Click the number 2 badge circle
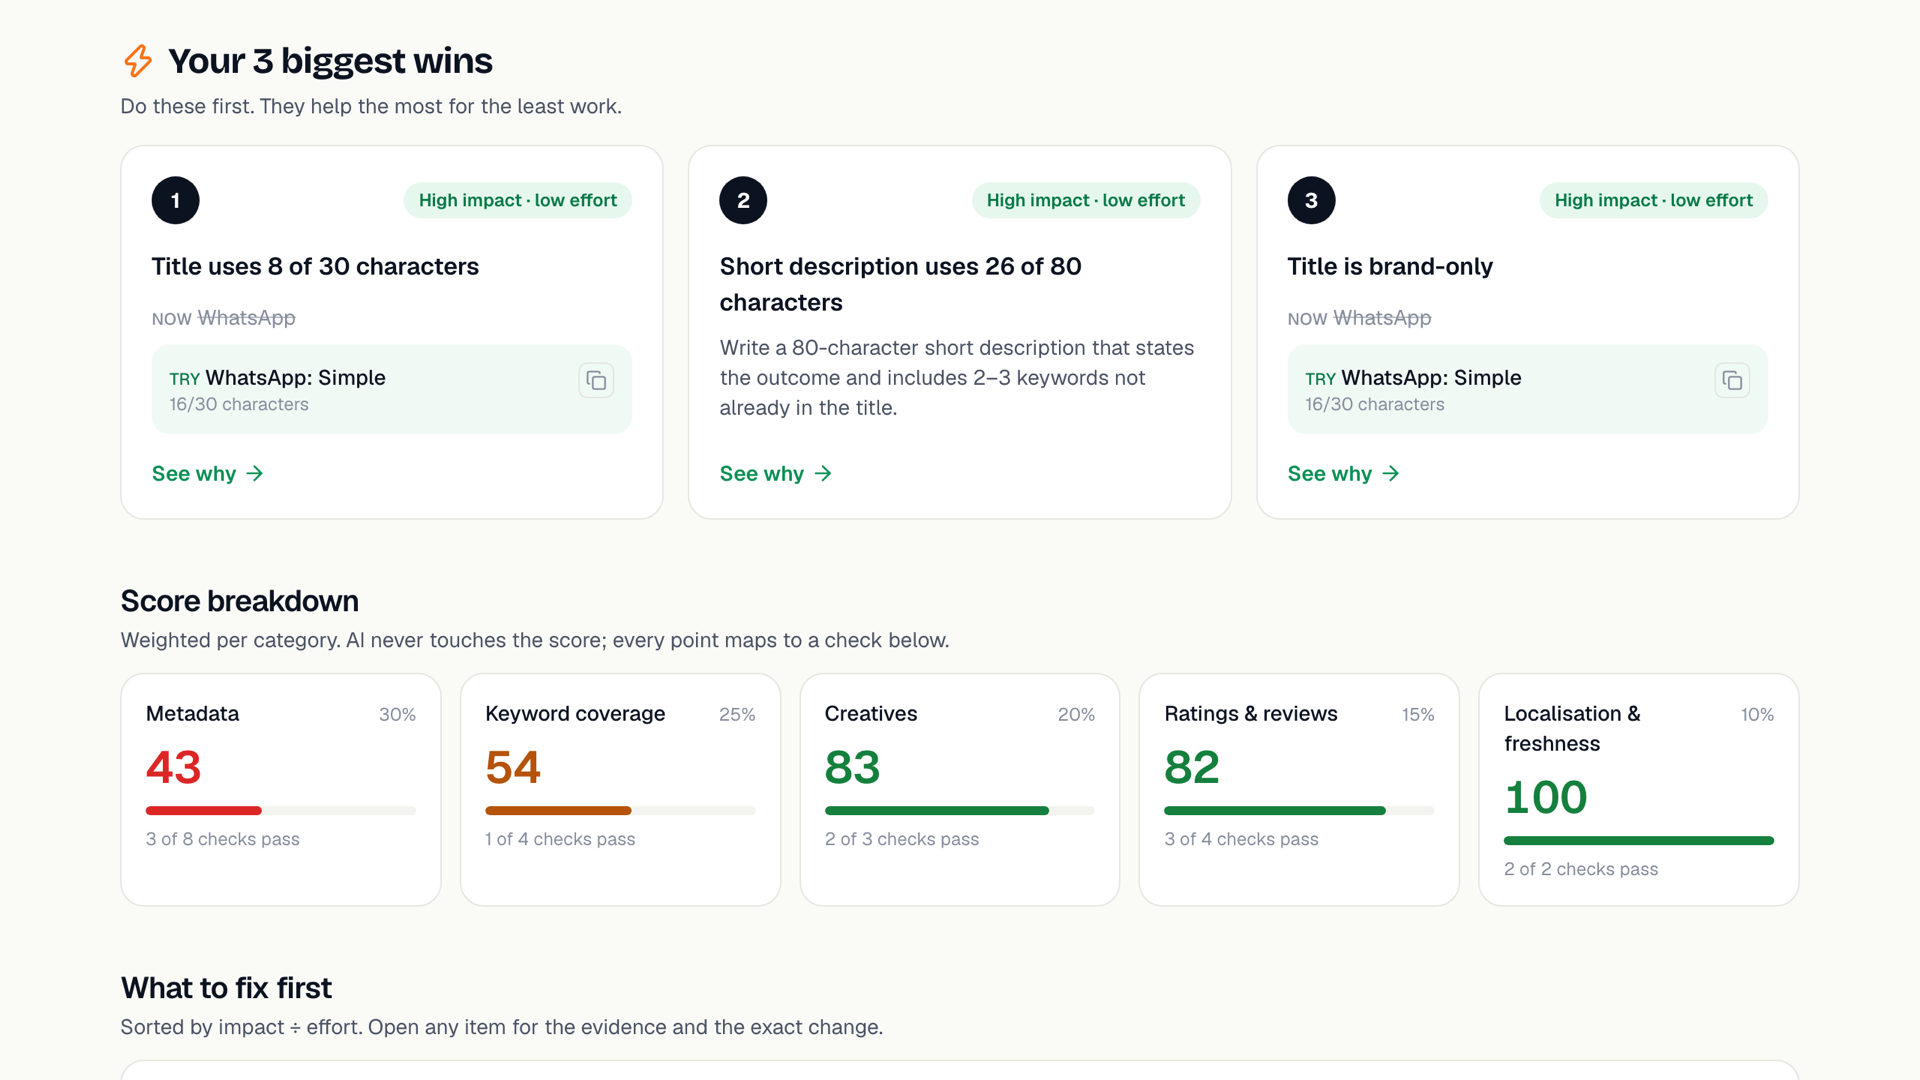 click(743, 200)
